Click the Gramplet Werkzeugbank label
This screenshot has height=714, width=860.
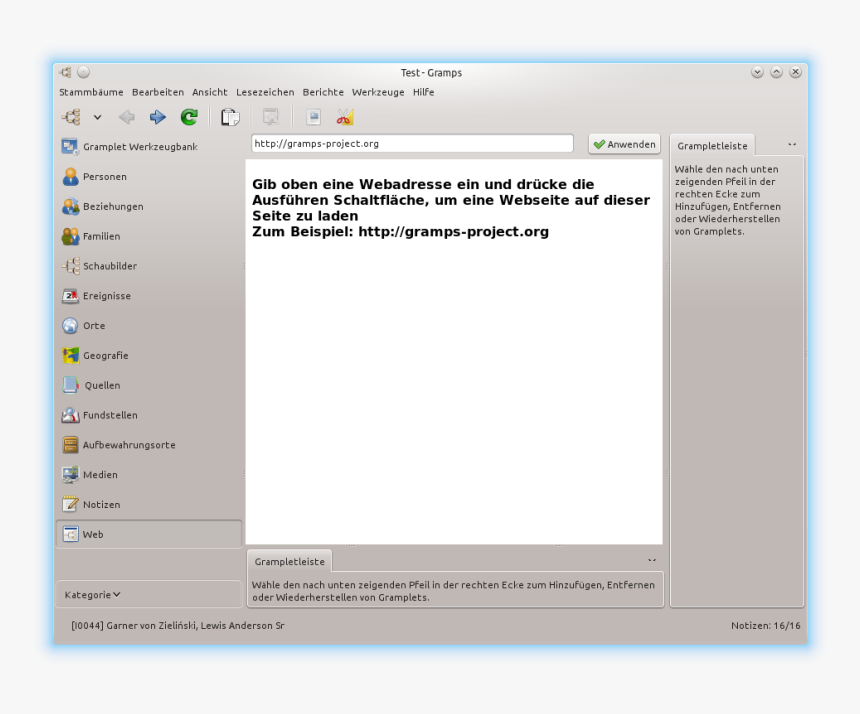[x=140, y=146]
